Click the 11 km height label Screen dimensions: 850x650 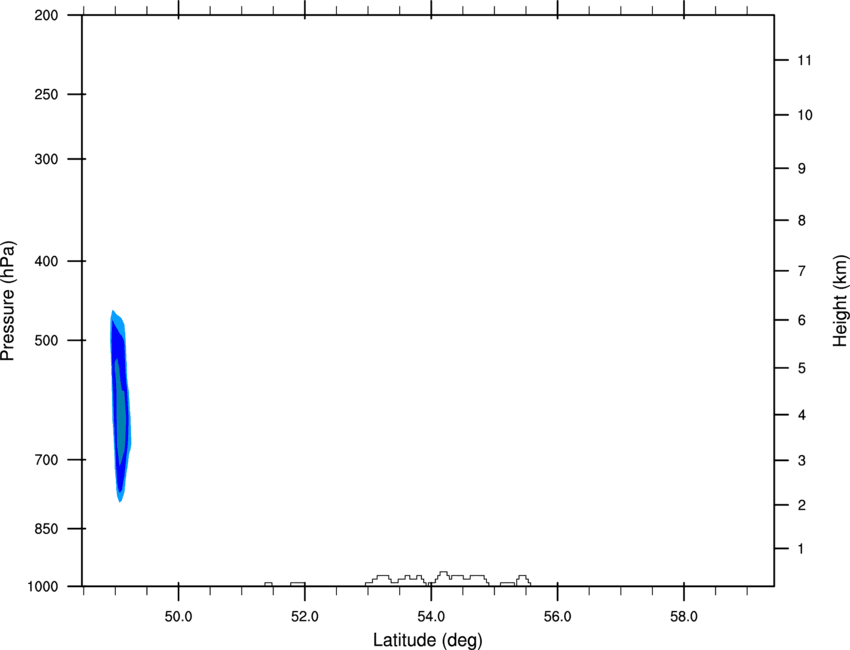click(x=805, y=60)
